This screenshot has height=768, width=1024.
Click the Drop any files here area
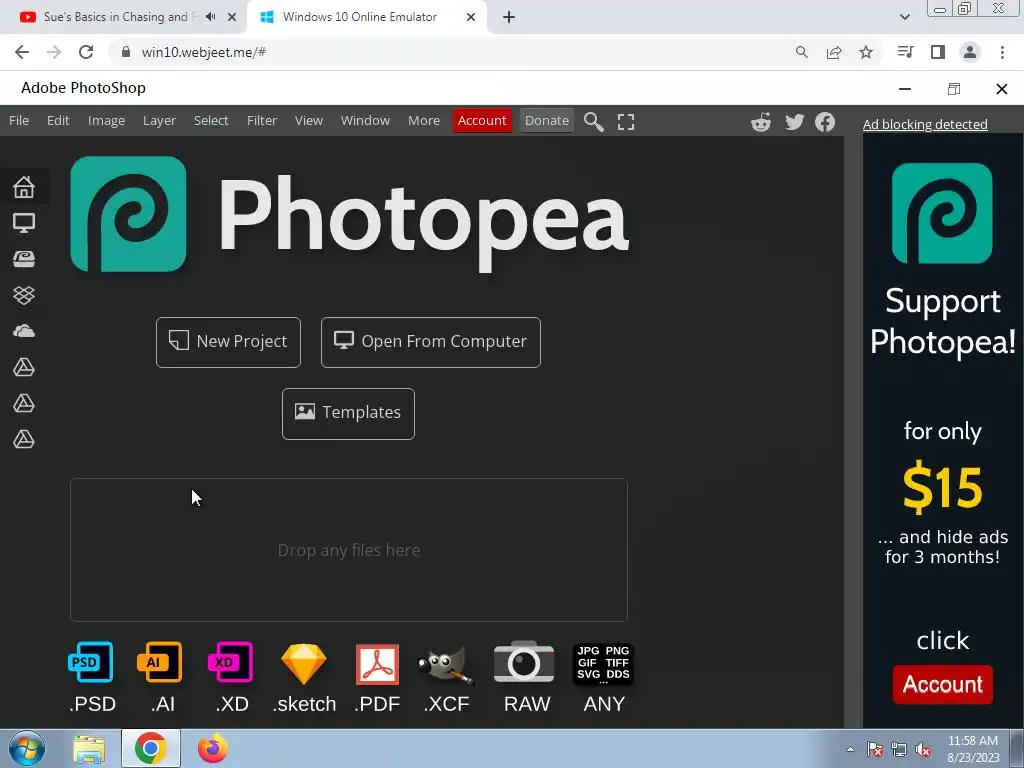tap(349, 550)
